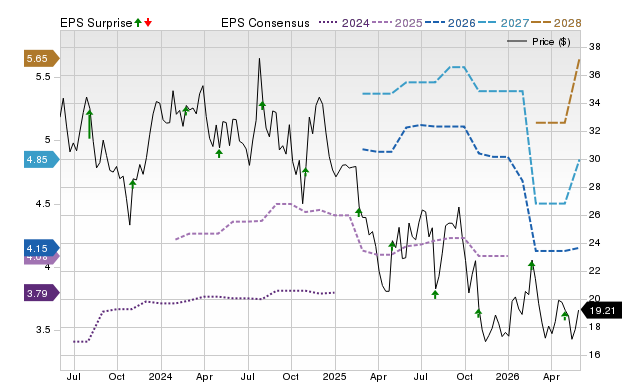Click the 28 label on the price axis

[x=595, y=187]
